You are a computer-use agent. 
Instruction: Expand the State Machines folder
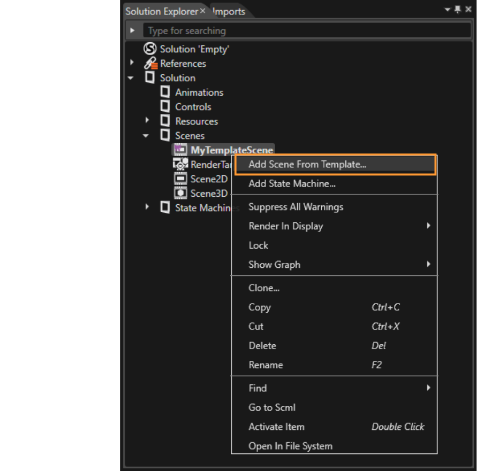click(147, 207)
